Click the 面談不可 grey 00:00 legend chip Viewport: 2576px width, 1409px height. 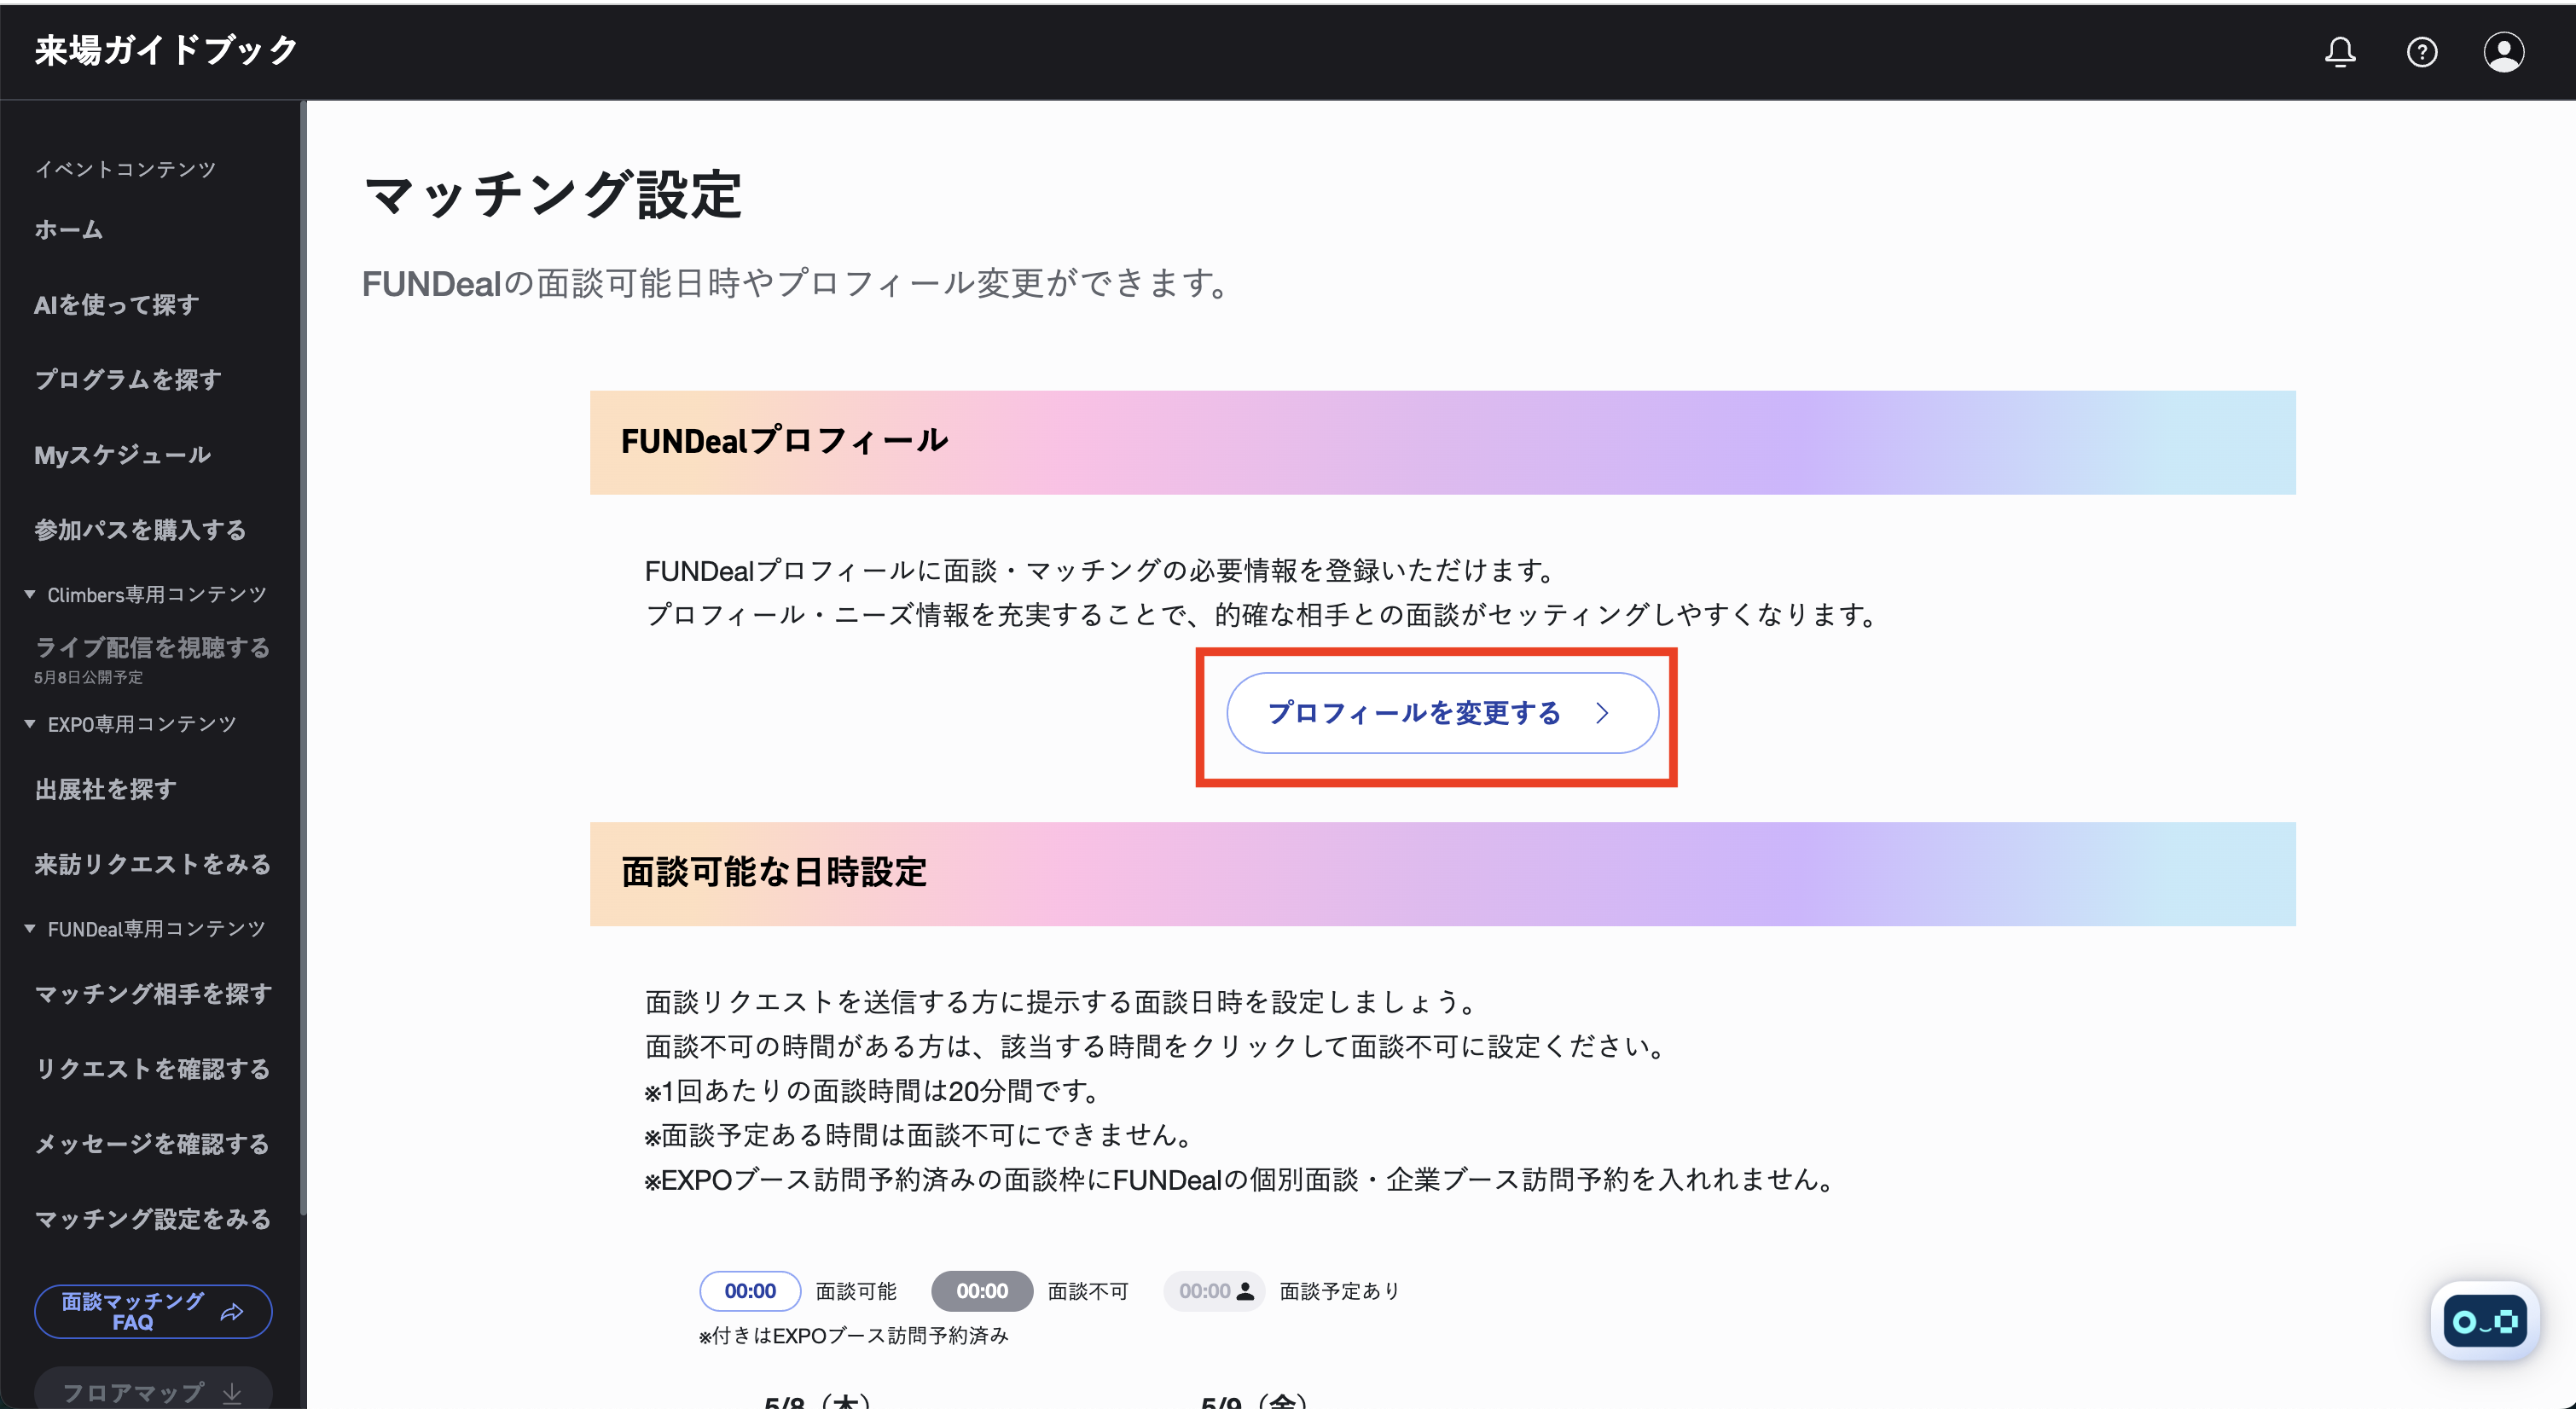[981, 1291]
